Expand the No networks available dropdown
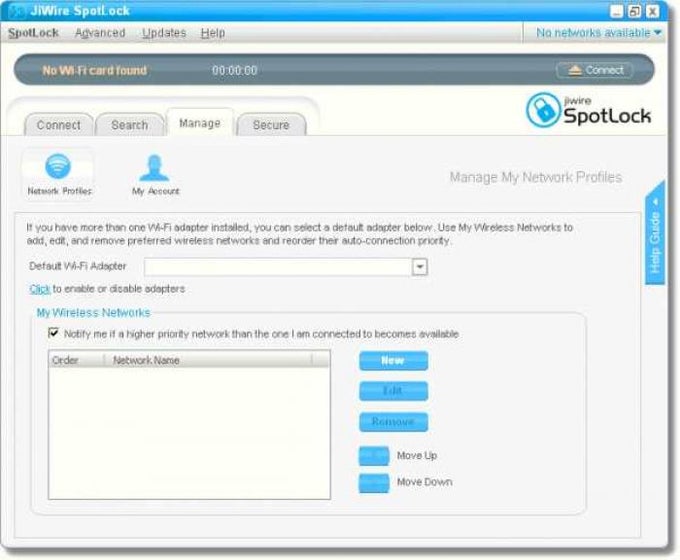The height and width of the screenshot is (560, 680). [x=598, y=33]
